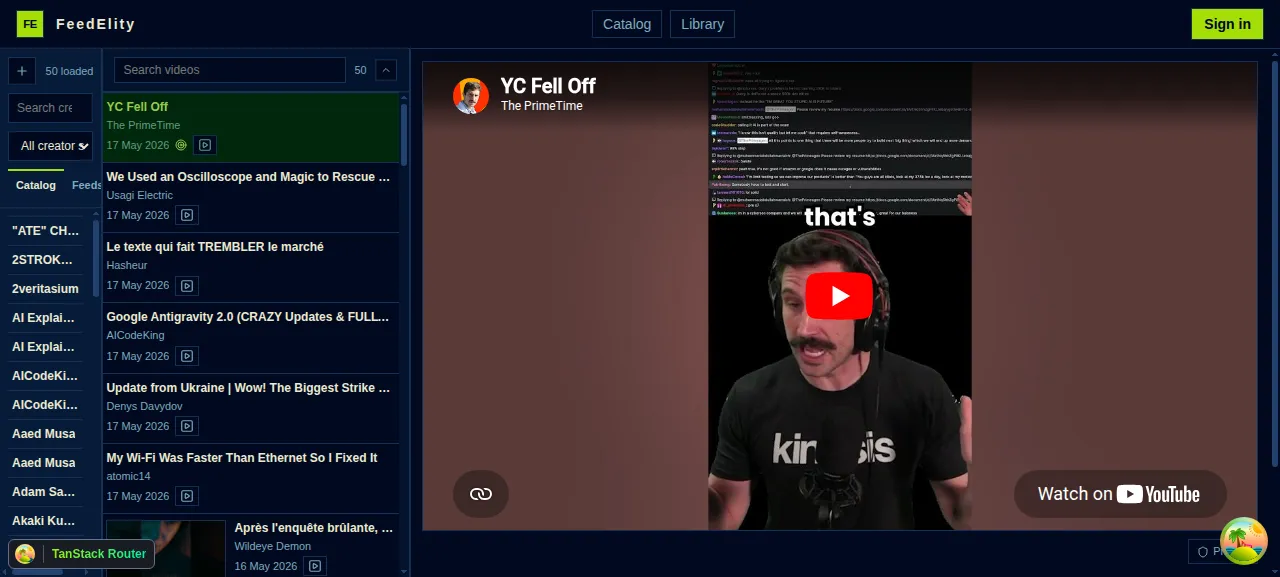Select the first Aaed Musa creator
The height and width of the screenshot is (577, 1280).
pos(45,434)
